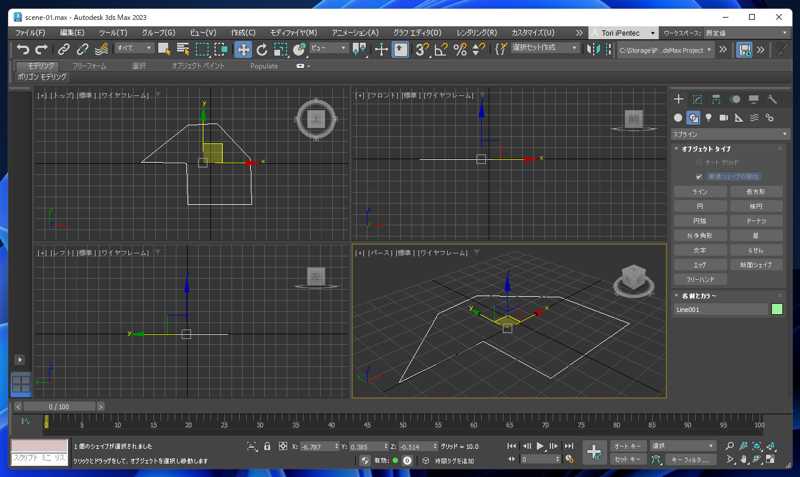Choose the Select Object arrow tool

(x=164, y=49)
